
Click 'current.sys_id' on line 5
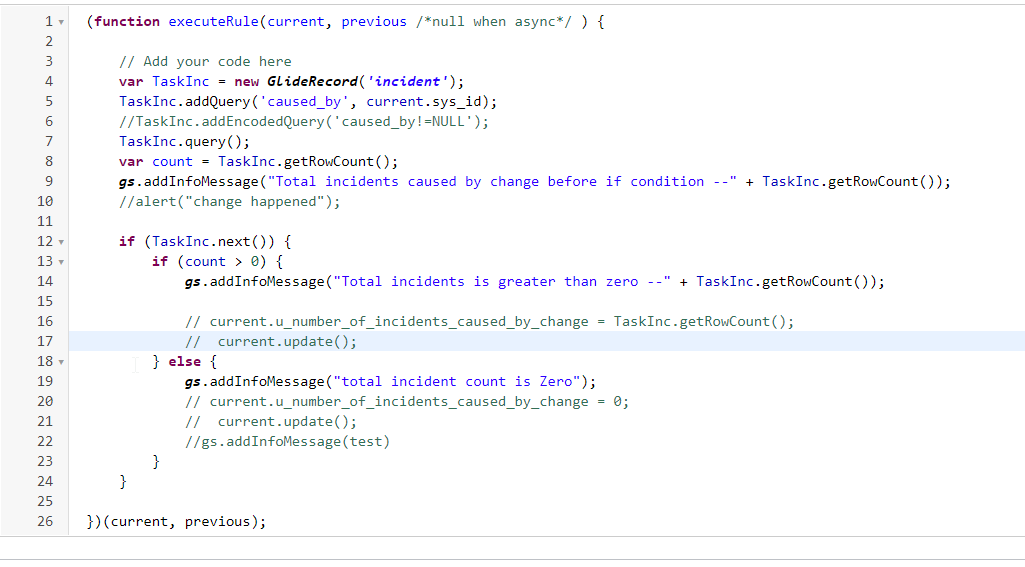424,102
